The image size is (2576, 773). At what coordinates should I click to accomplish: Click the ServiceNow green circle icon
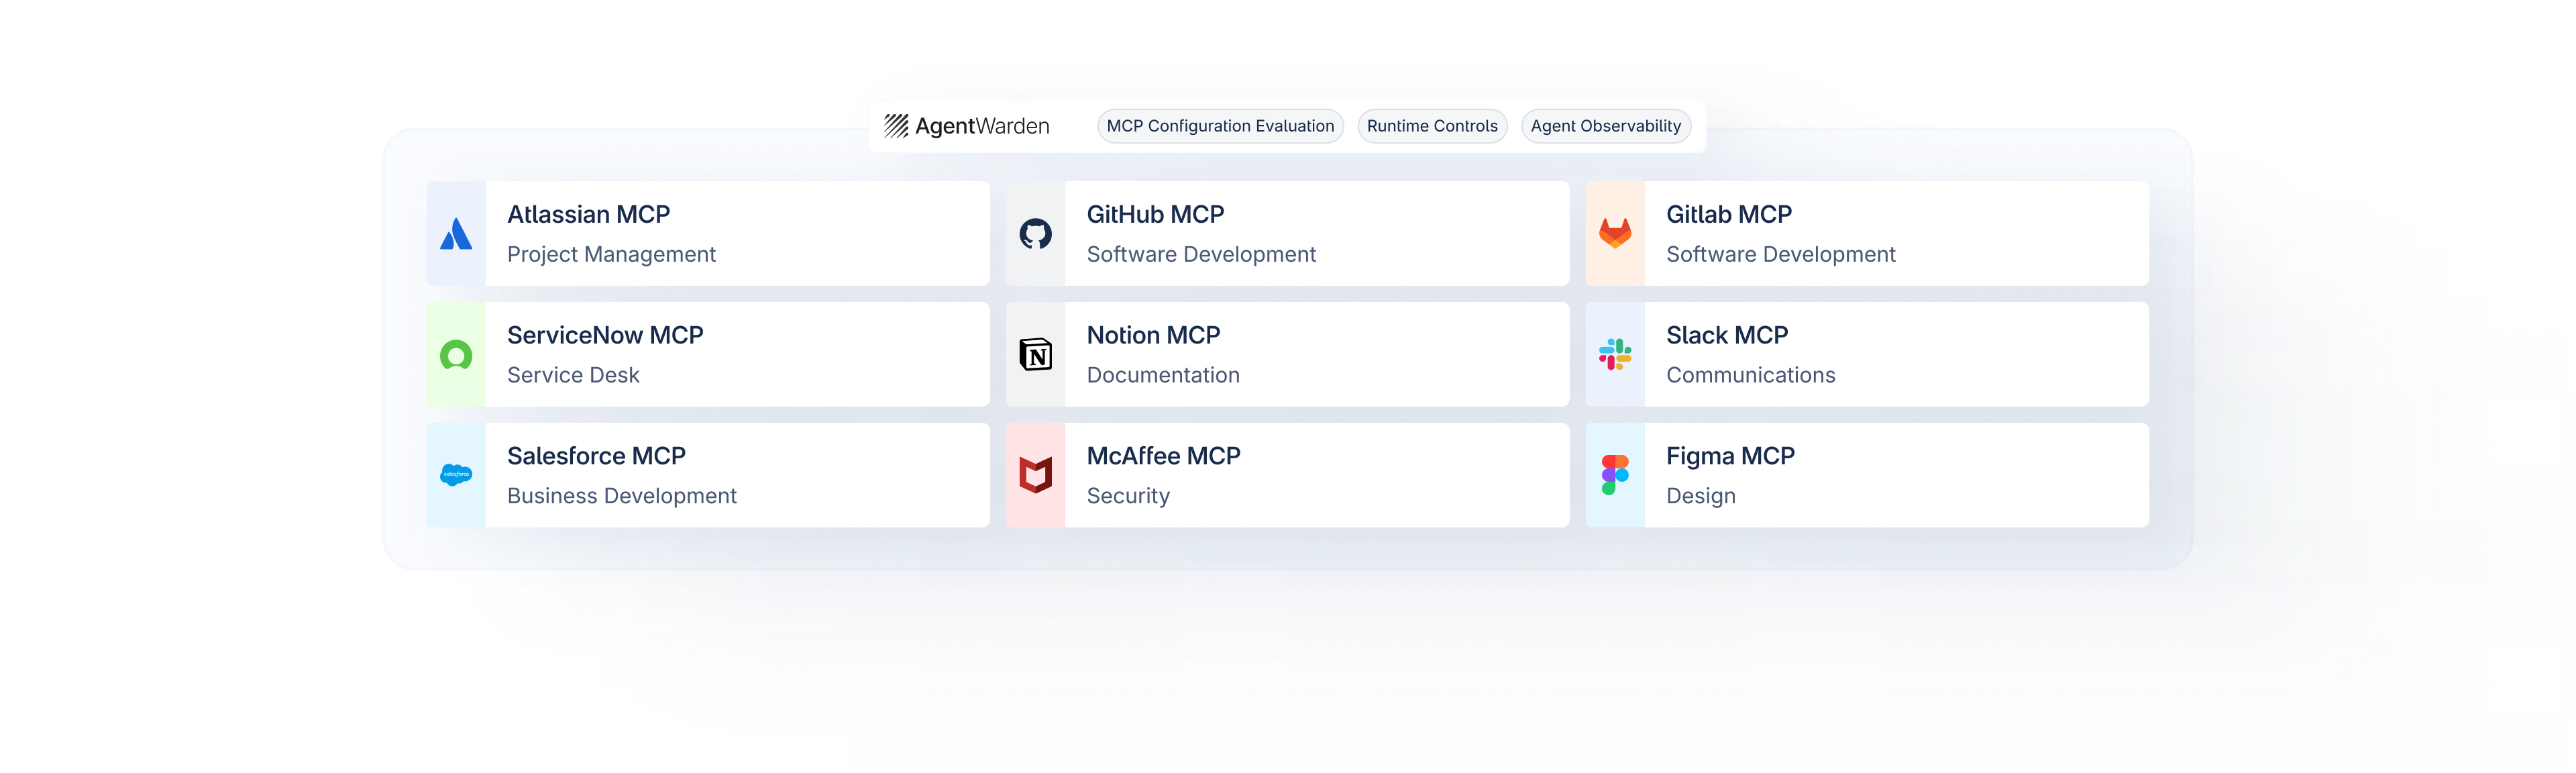456,355
